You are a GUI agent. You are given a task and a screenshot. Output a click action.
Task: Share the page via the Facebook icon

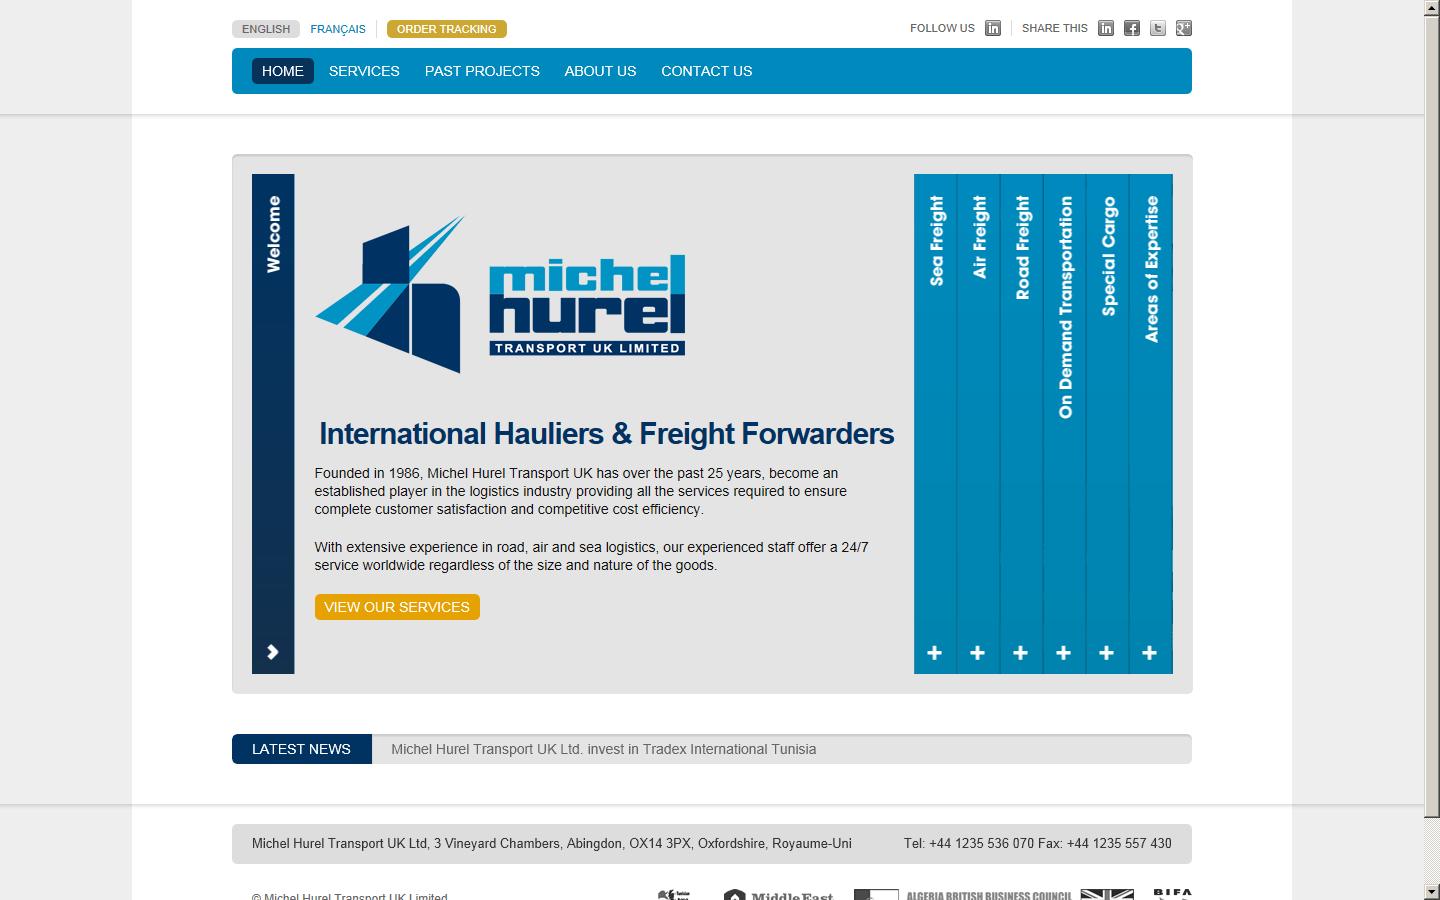1131,28
